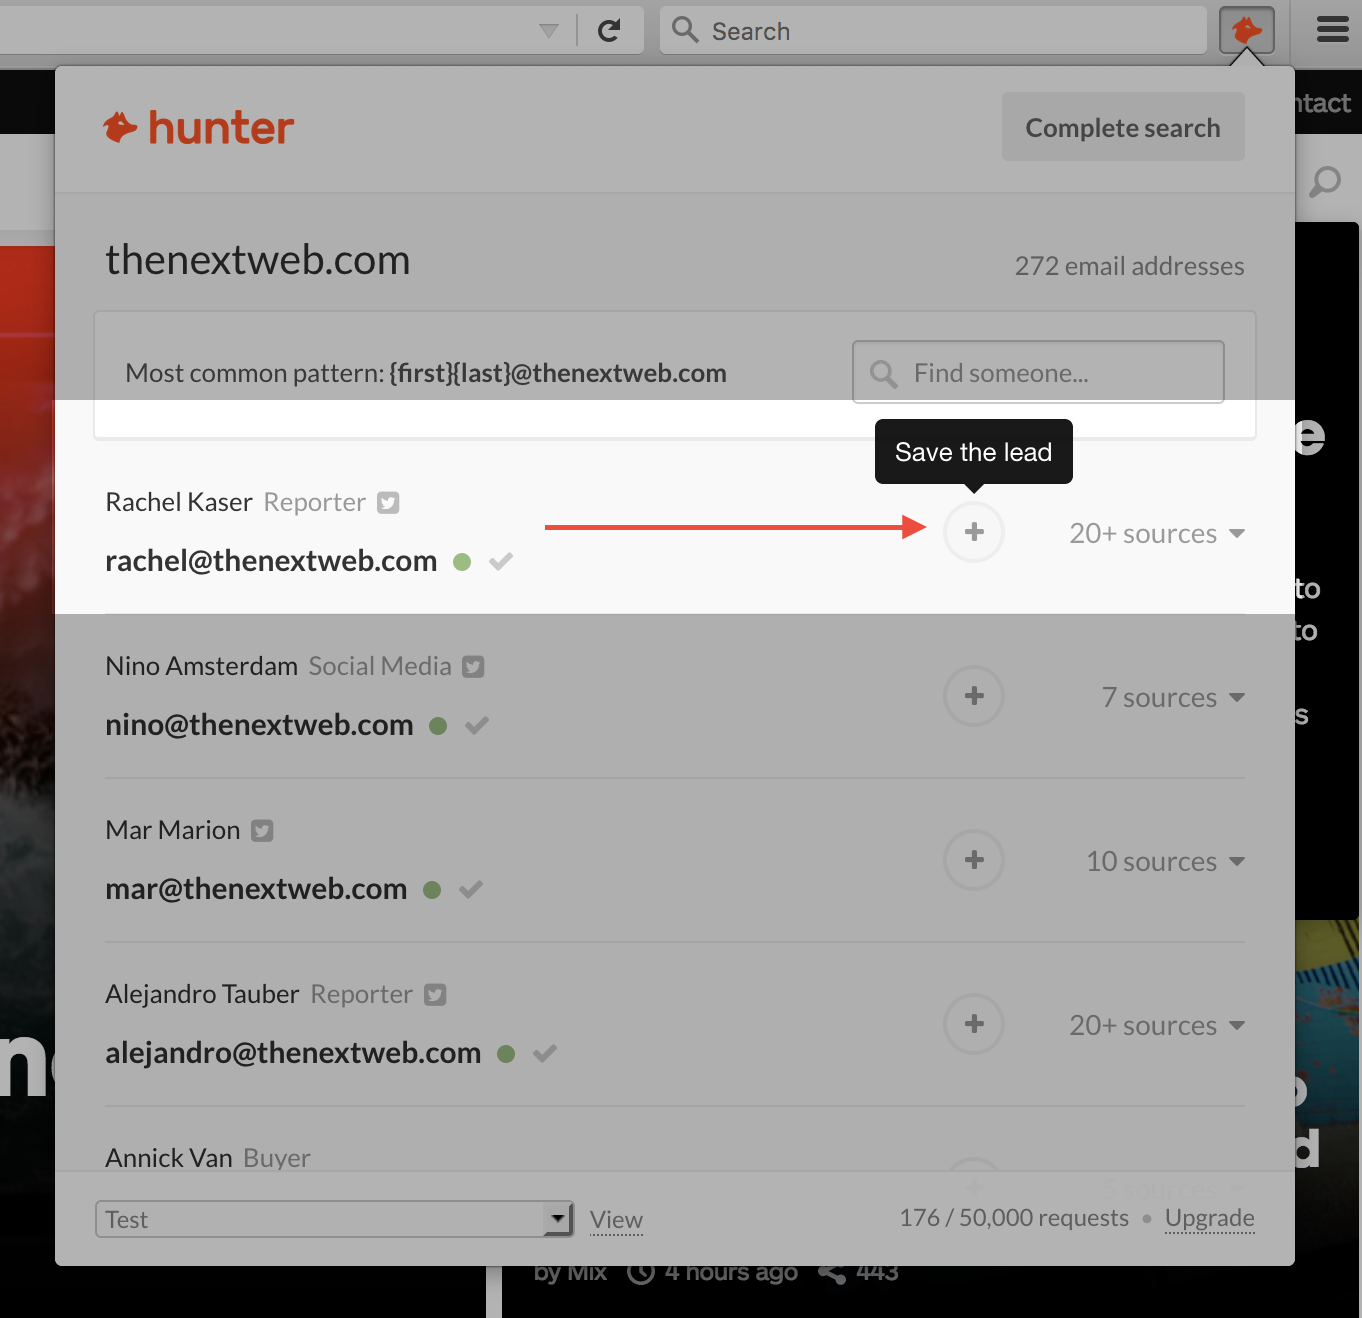The image size is (1362, 1318).
Task: Expand Rachel's 20+ sources list
Action: tap(1157, 534)
